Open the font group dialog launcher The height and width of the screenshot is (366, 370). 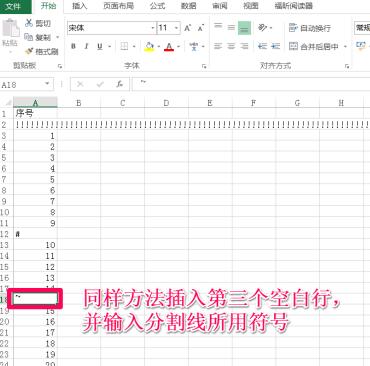click(x=204, y=66)
